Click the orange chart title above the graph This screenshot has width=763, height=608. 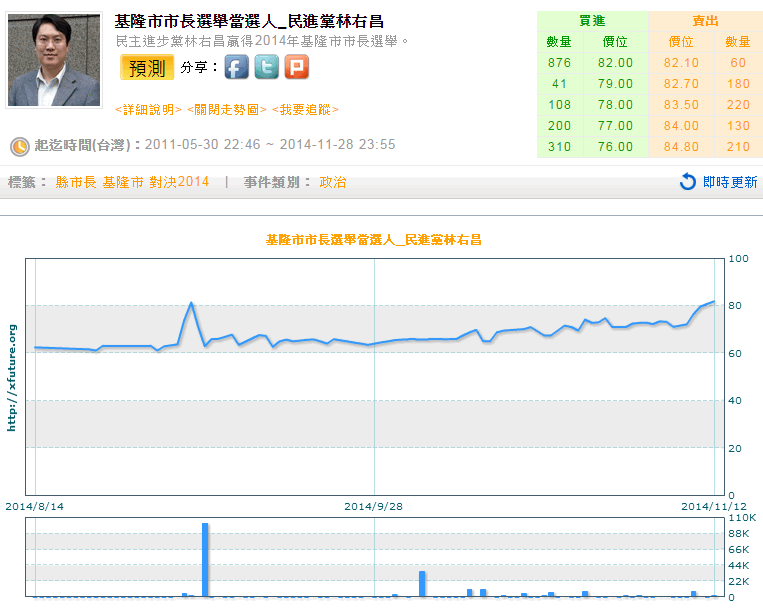[x=373, y=240]
